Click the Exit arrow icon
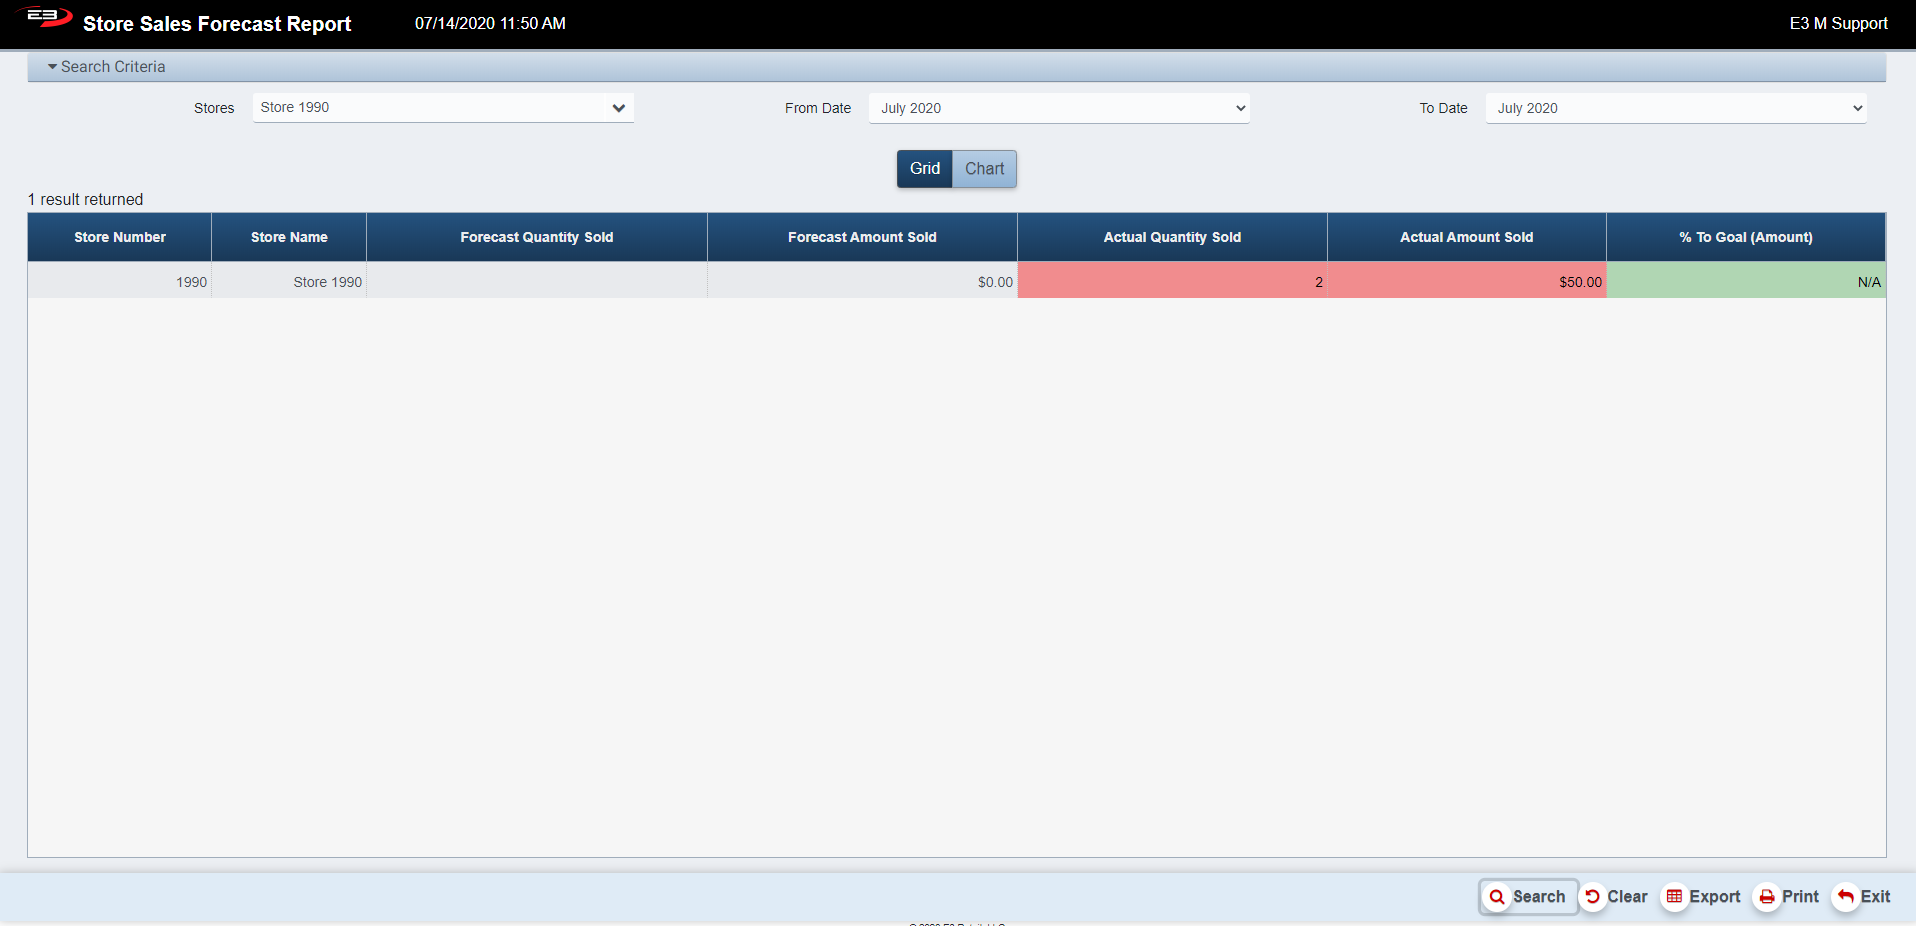The width and height of the screenshot is (1916, 926). click(1846, 897)
